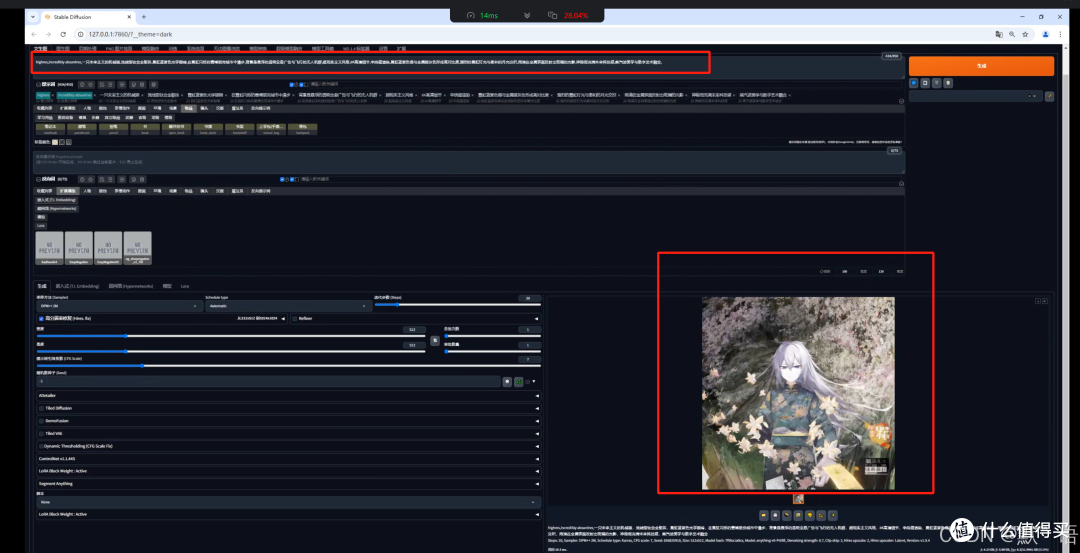This screenshot has width=1080, height=553.
Task: Open the Schedule type Automatic dropdown
Action: pyautogui.click(x=288, y=306)
